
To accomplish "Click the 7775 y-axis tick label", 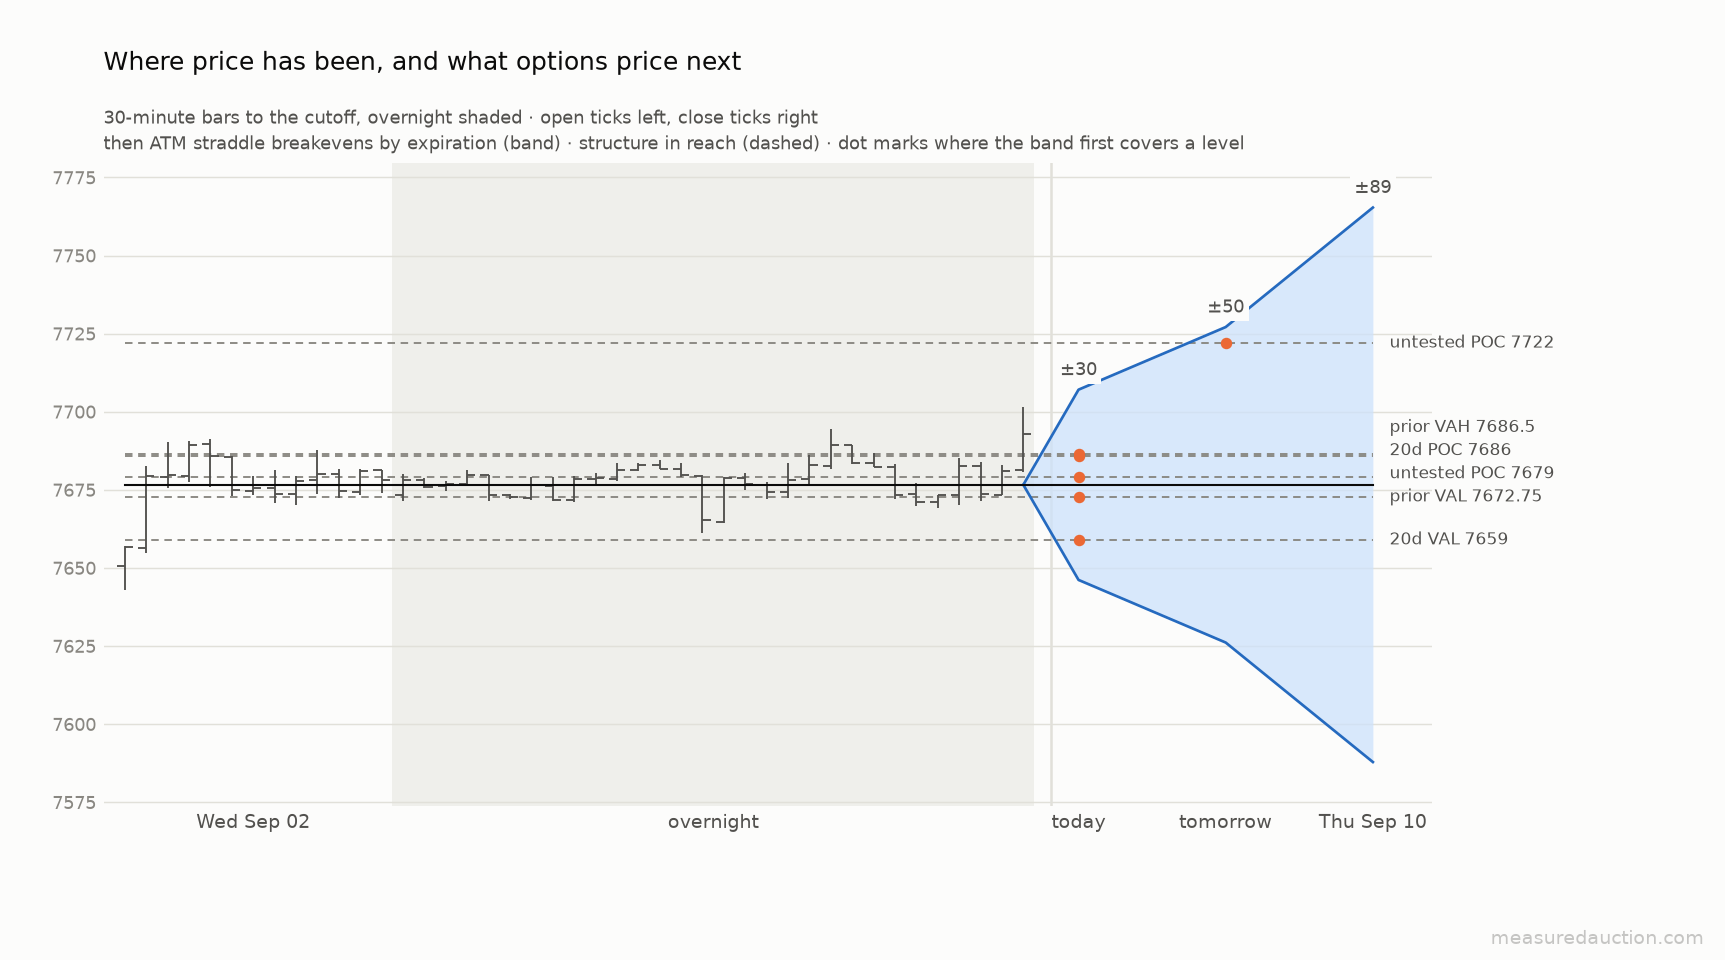I will point(74,178).
